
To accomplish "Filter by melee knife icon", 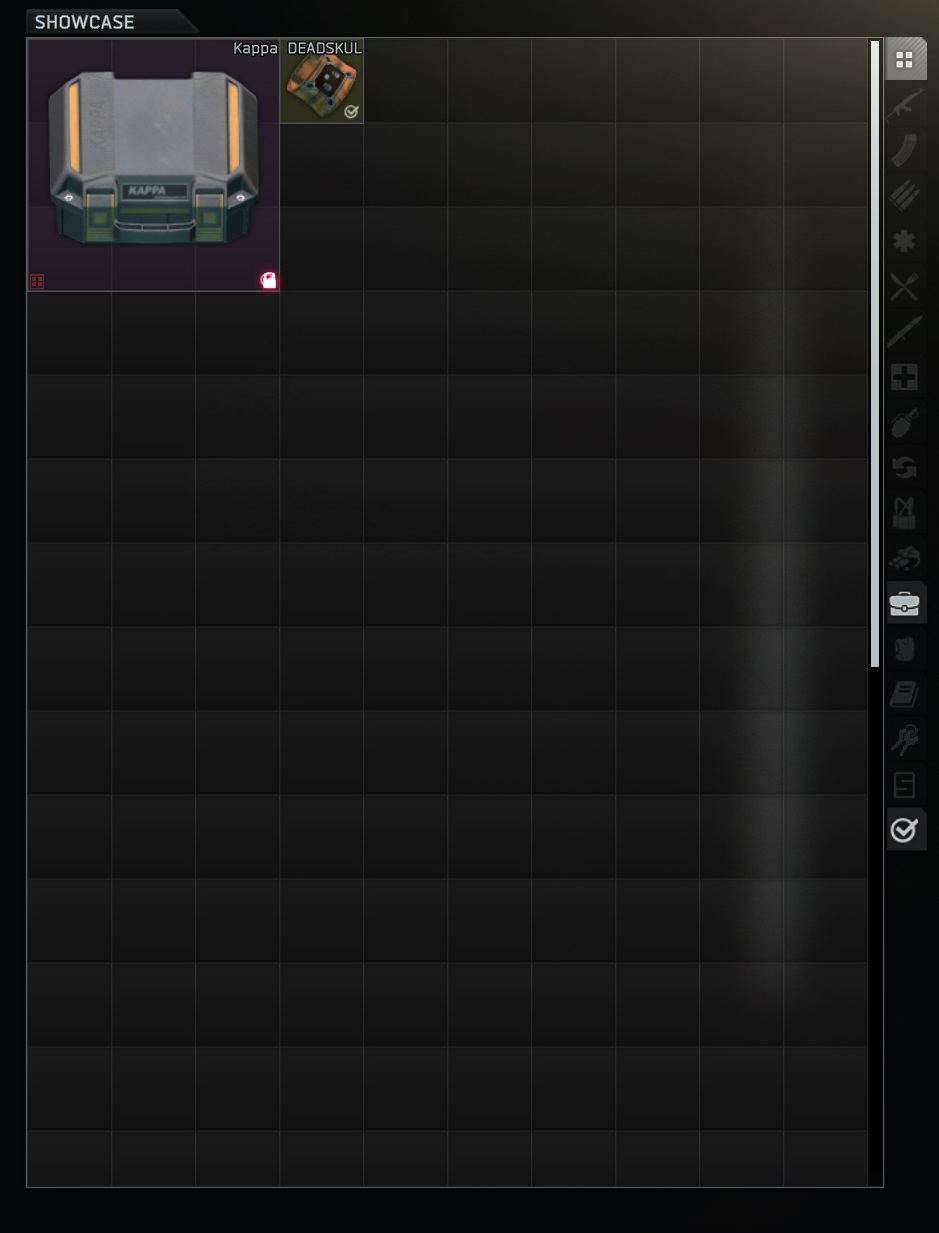I will point(905,332).
